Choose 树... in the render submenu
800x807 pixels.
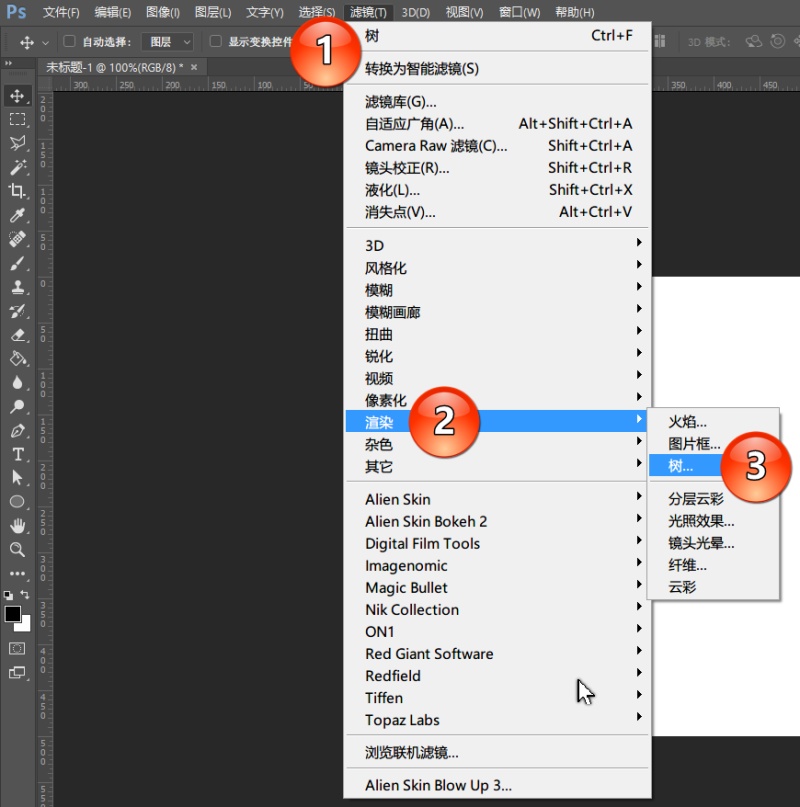pos(714,466)
